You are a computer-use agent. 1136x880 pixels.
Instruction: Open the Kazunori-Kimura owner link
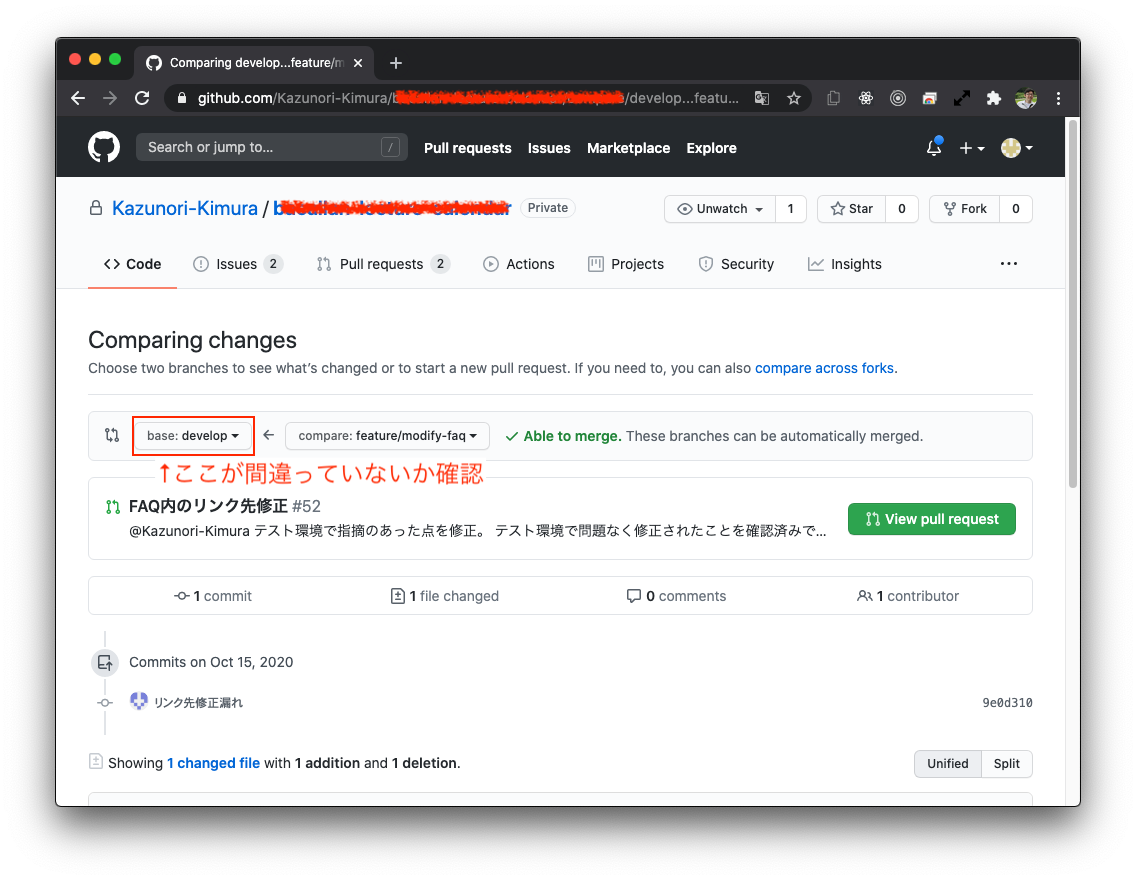click(x=185, y=209)
